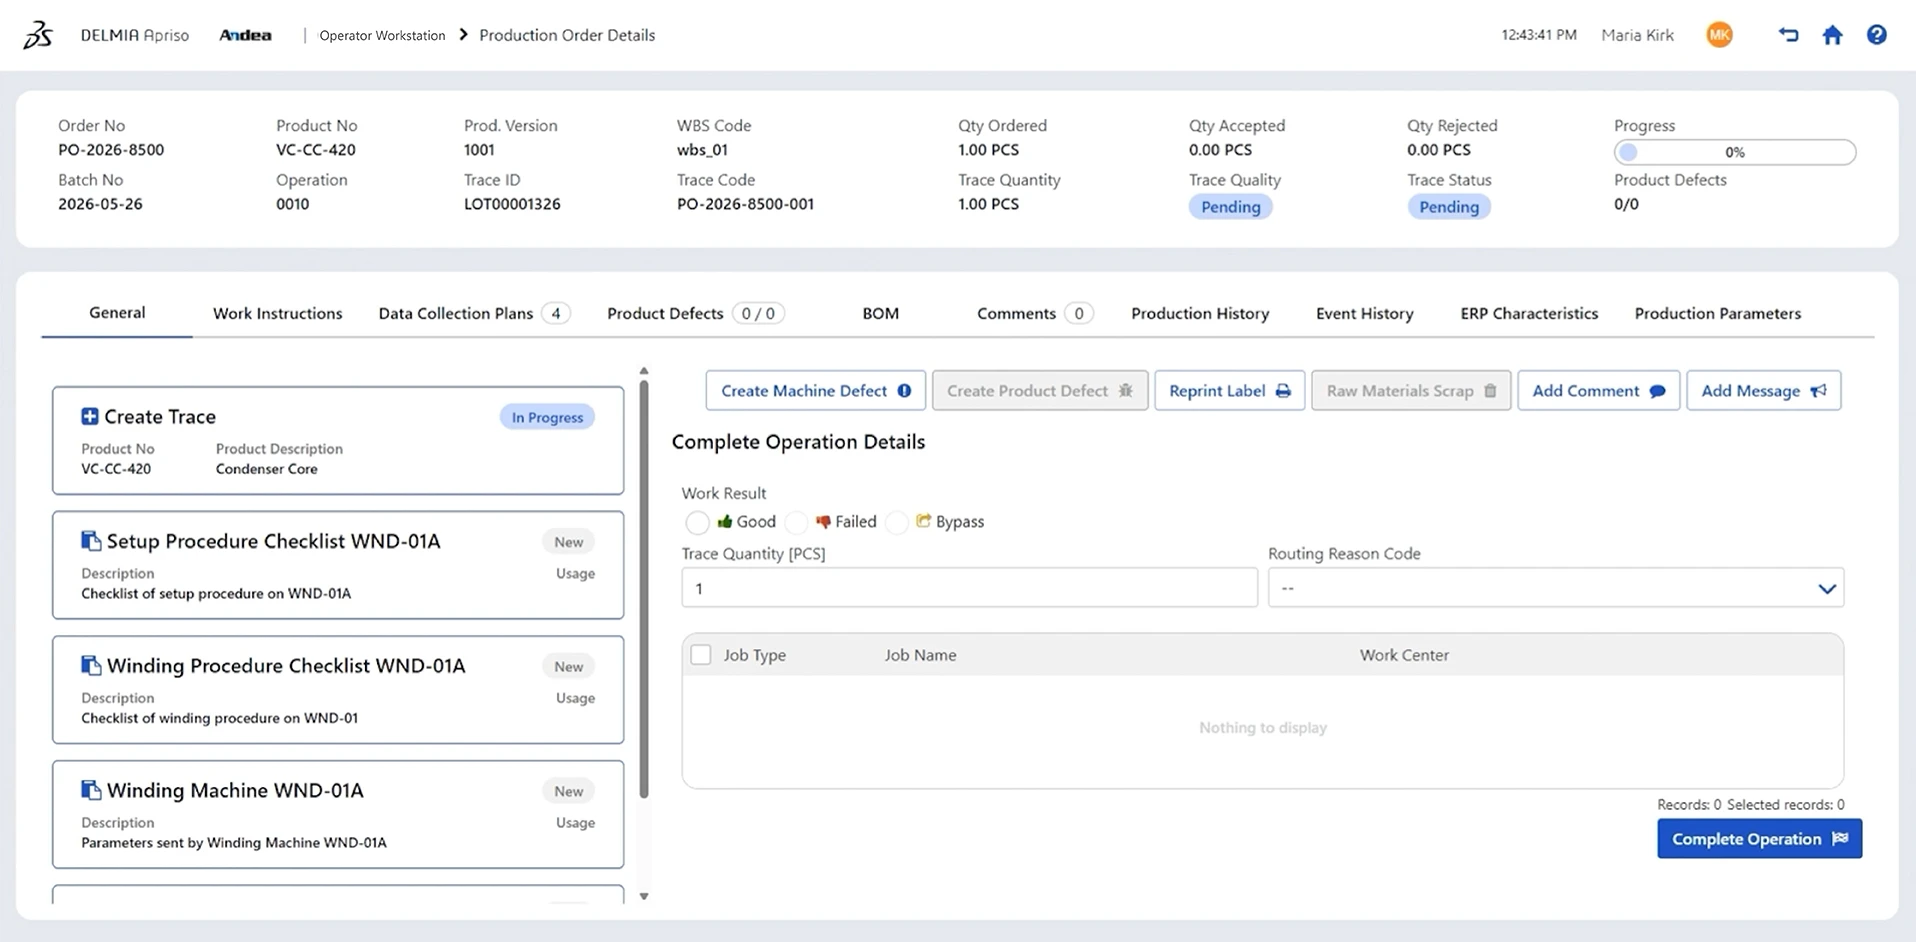Screen dimensions: 1916x942
Task: Click the thumbs-down Failed icon
Action: tap(823, 521)
